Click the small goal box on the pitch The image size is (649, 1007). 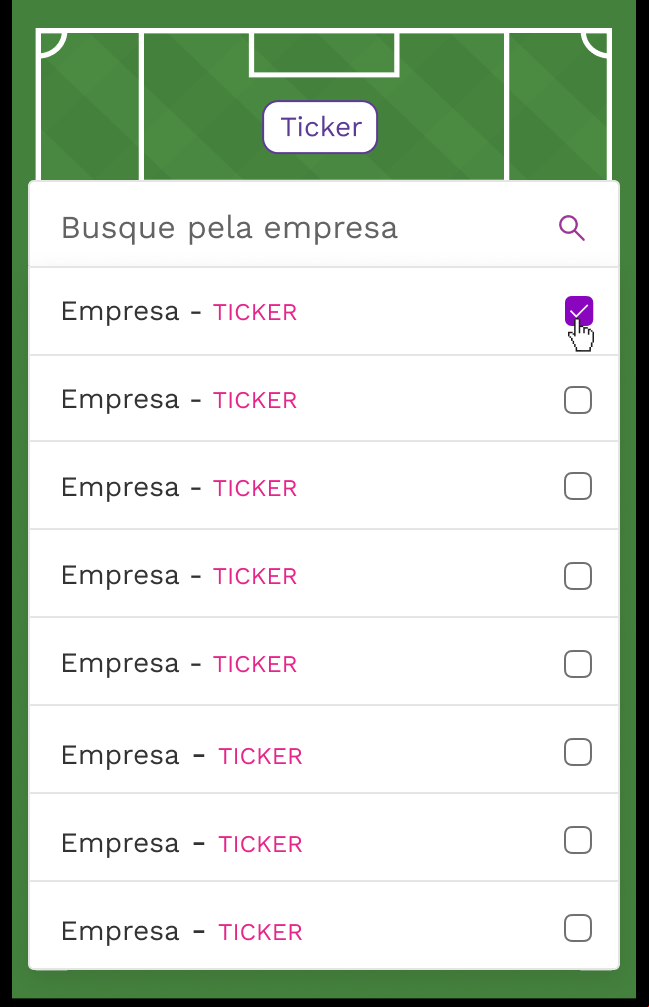click(x=324, y=53)
